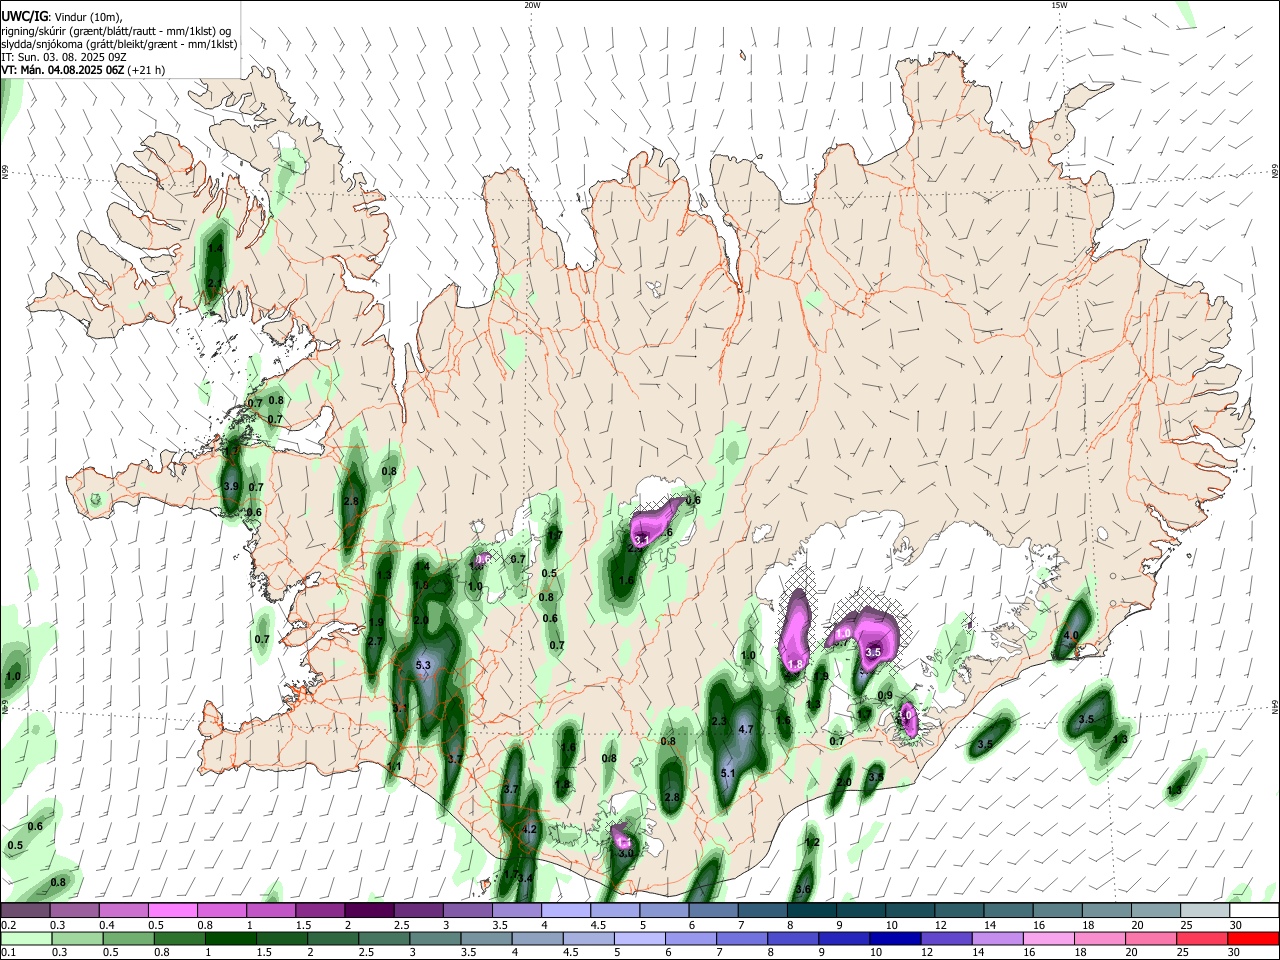
Task: Click the 4.7 precipitation value on the map
Action: [745, 730]
